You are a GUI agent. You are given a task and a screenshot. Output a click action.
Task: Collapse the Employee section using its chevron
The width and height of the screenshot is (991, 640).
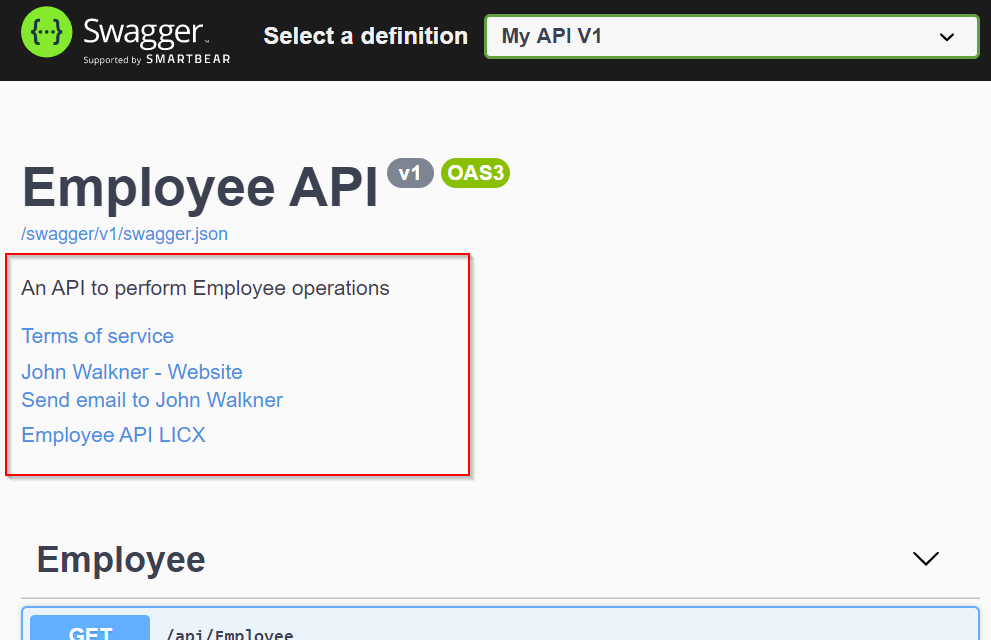926,558
